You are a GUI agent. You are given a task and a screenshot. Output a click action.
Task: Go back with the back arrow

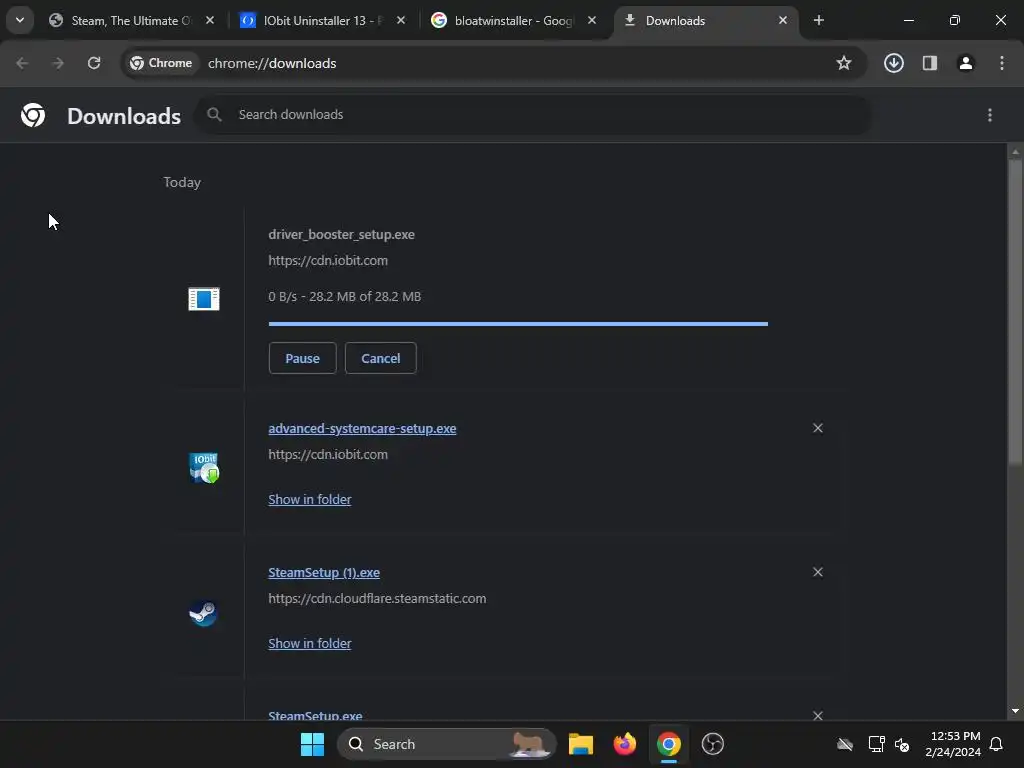coord(22,63)
